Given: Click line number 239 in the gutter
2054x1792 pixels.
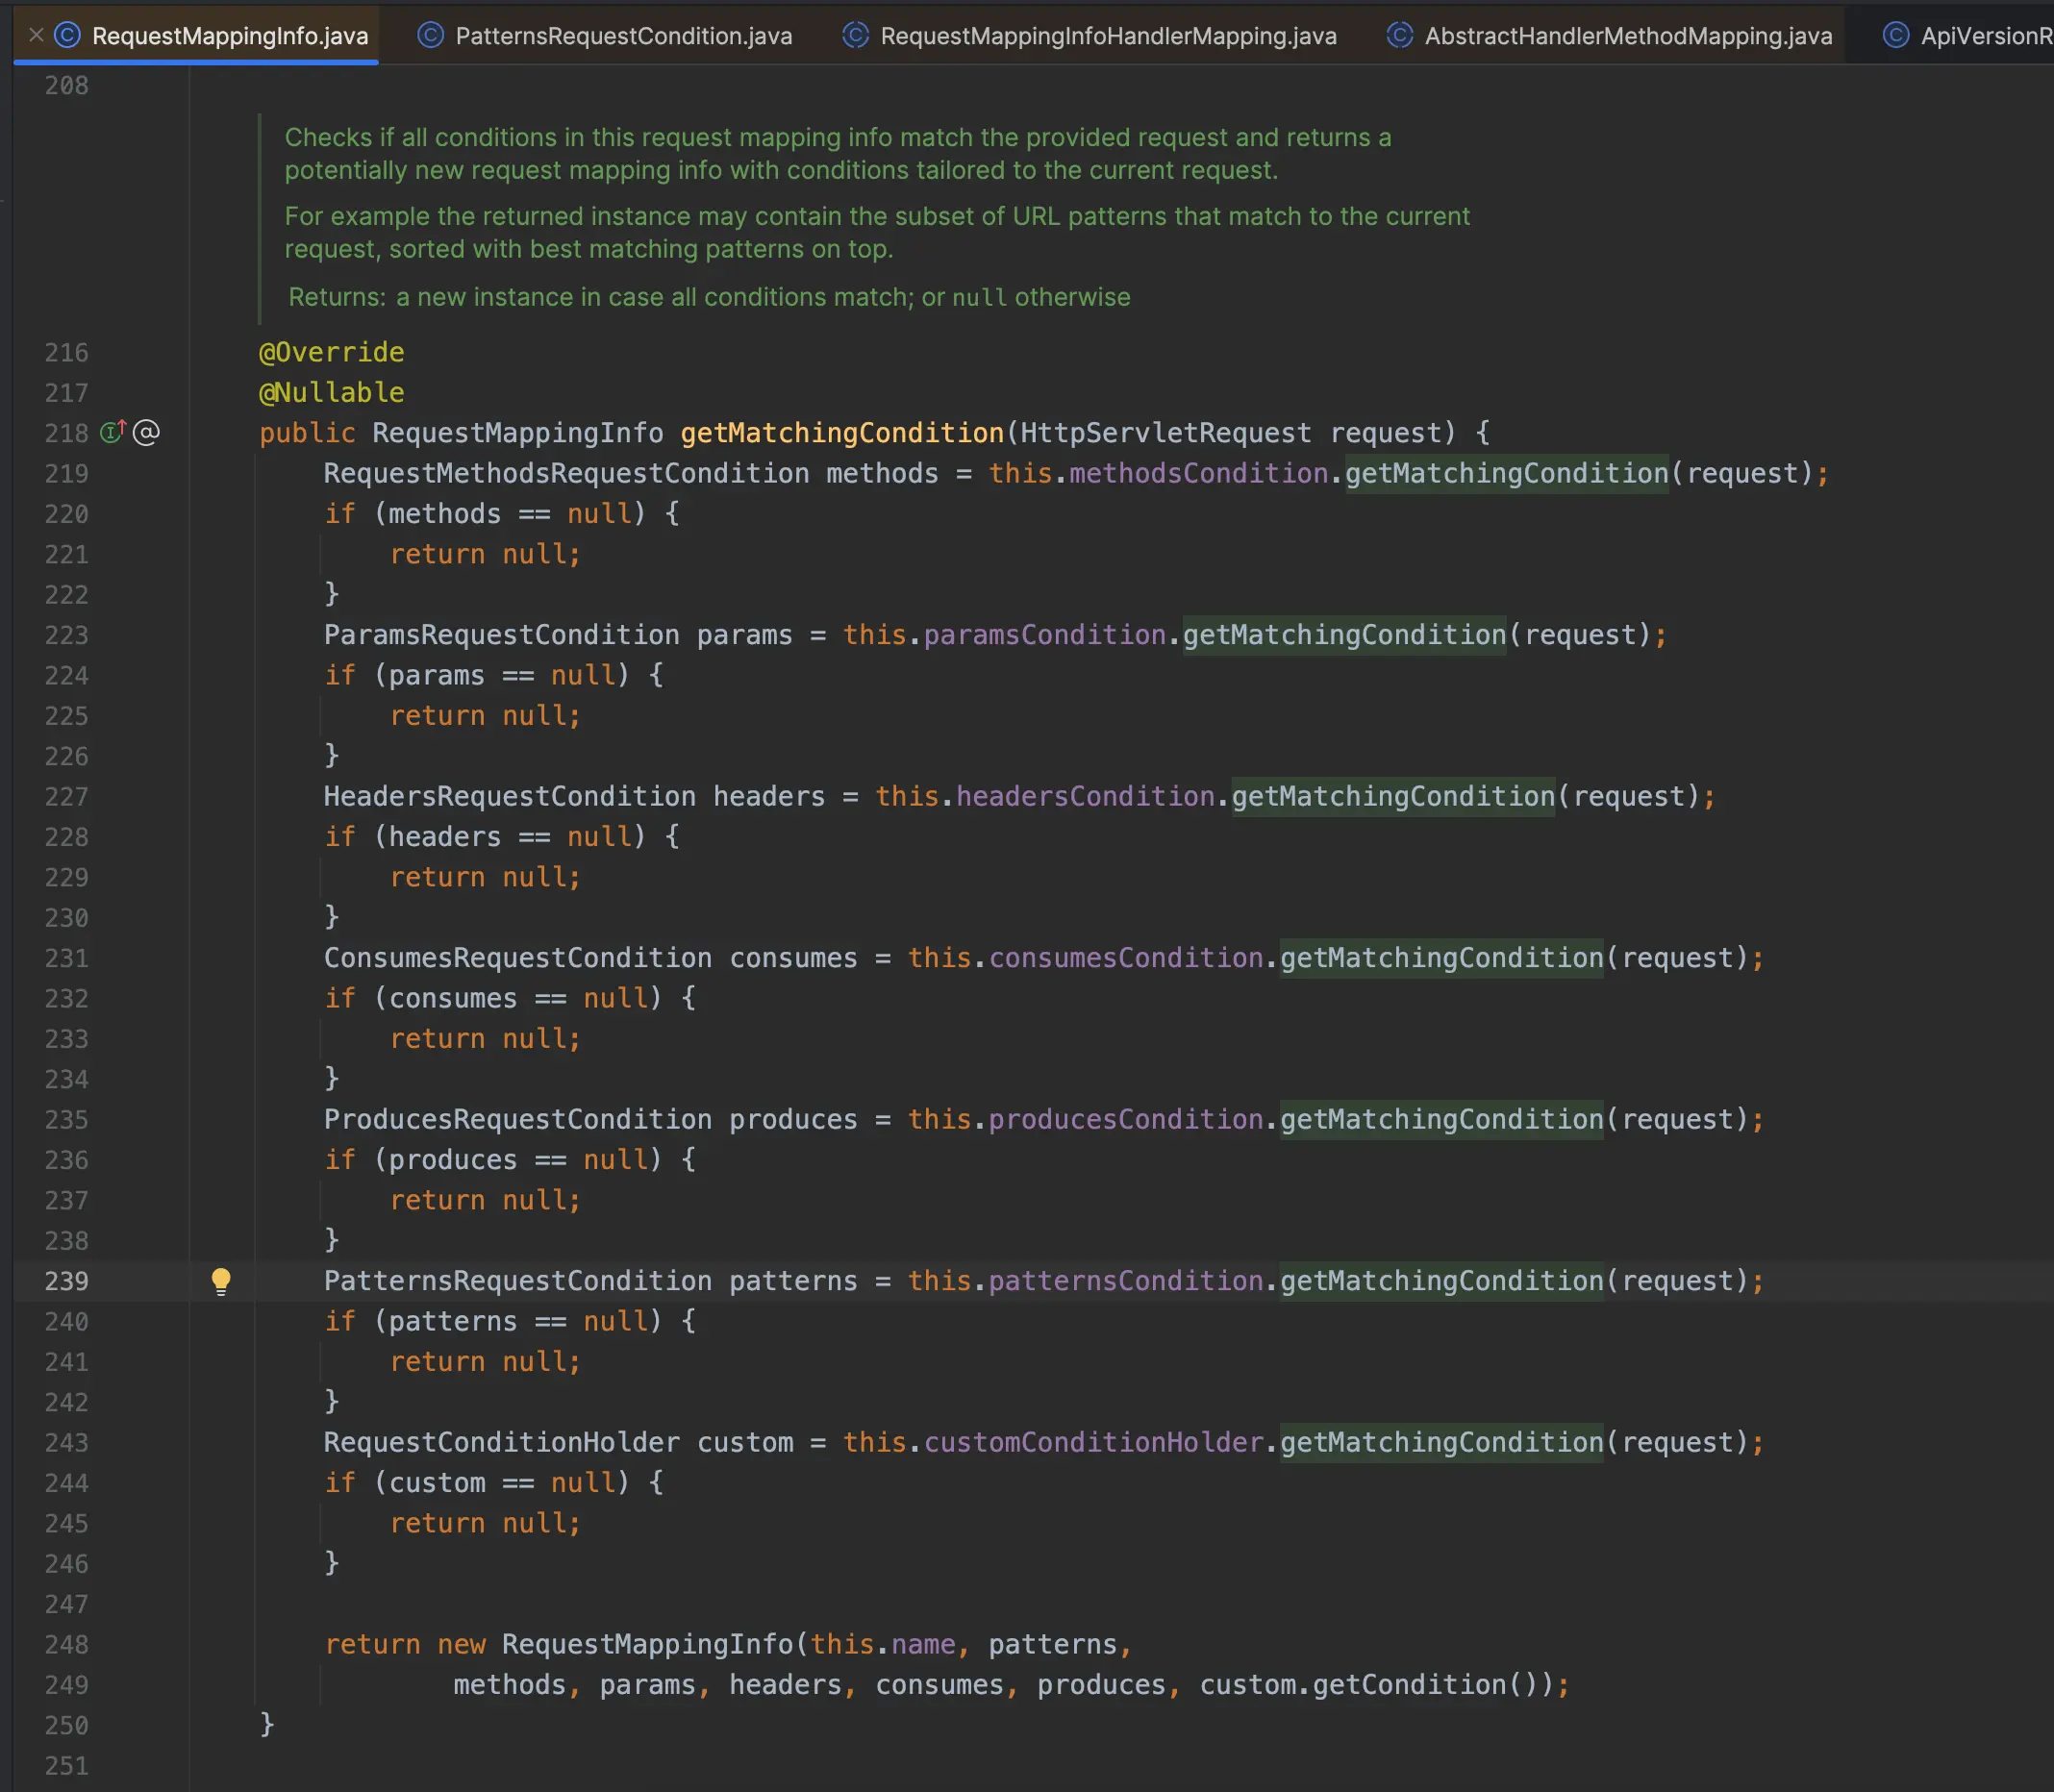Looking at the screenshot, I should click(67, 1281).
